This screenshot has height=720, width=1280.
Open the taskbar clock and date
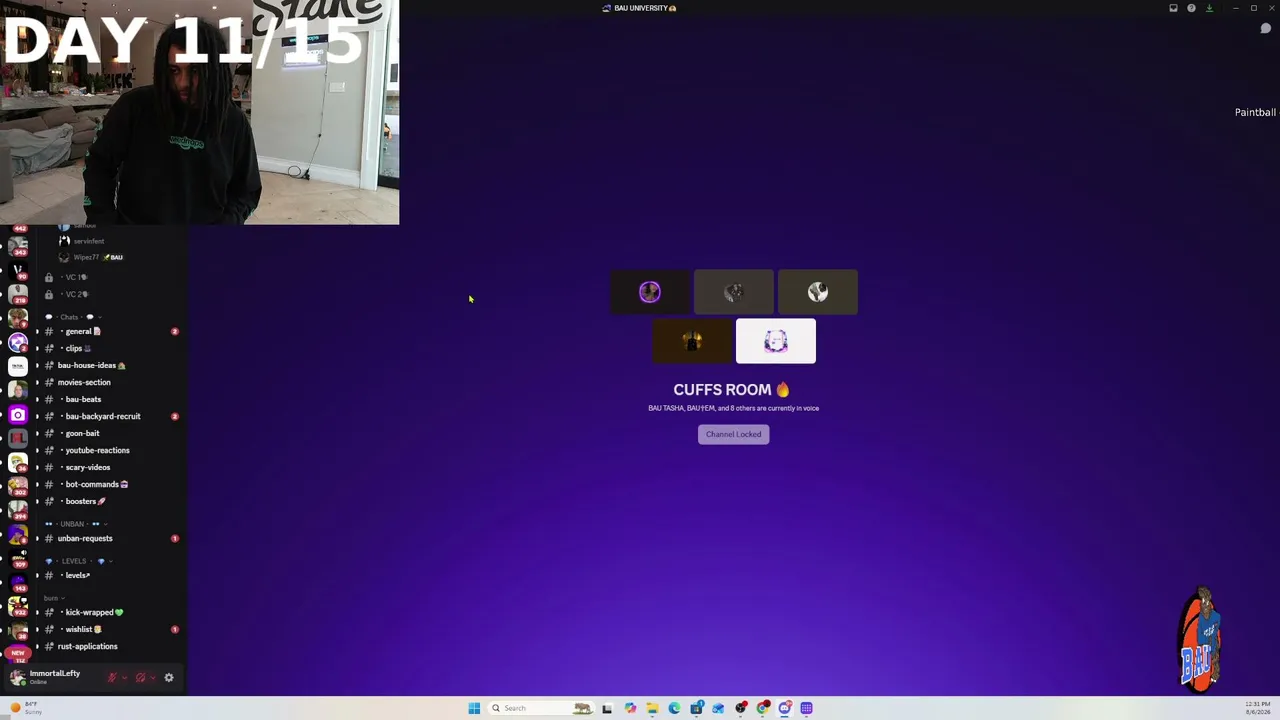tap(1258, 708)
